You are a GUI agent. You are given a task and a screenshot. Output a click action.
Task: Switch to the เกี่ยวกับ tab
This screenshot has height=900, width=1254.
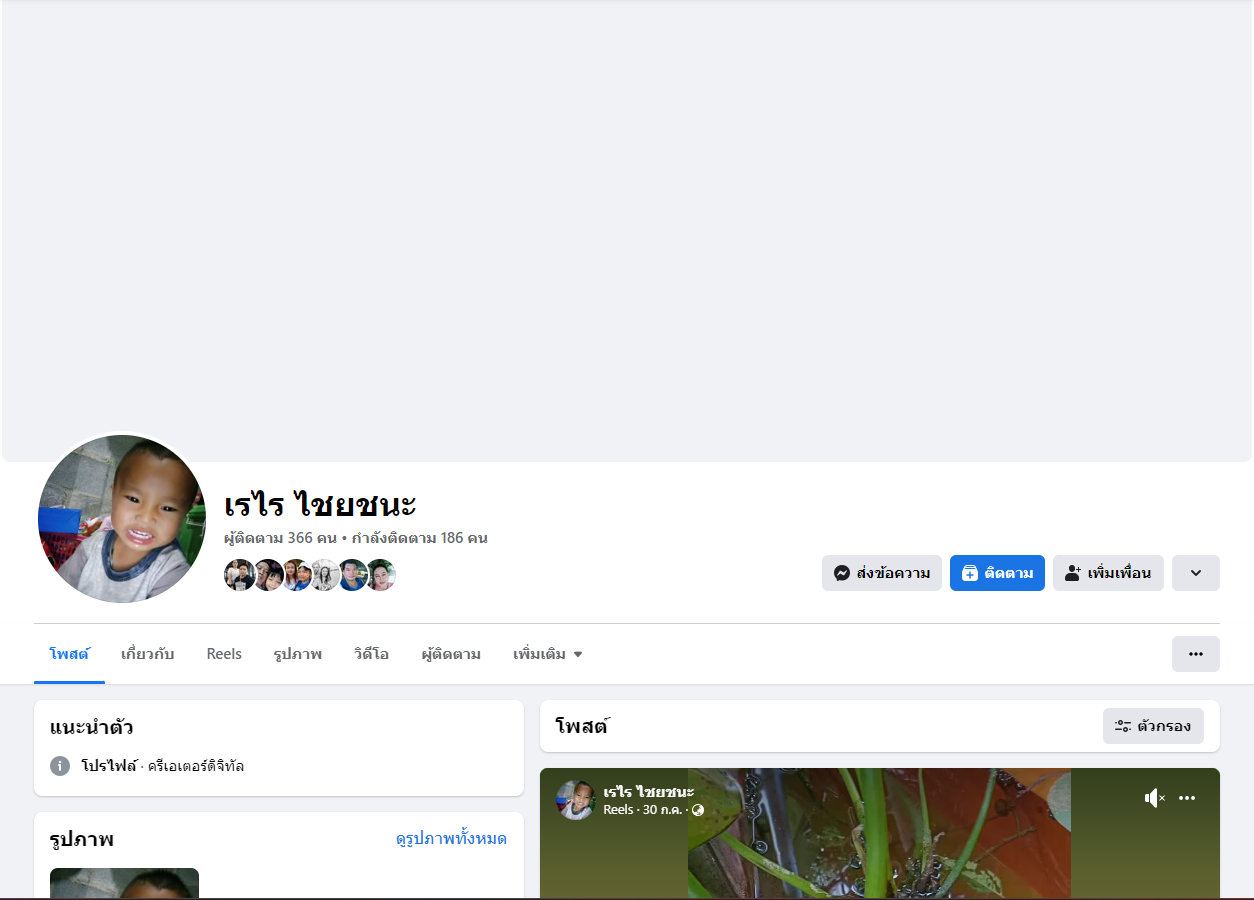[x=148, y=654]
